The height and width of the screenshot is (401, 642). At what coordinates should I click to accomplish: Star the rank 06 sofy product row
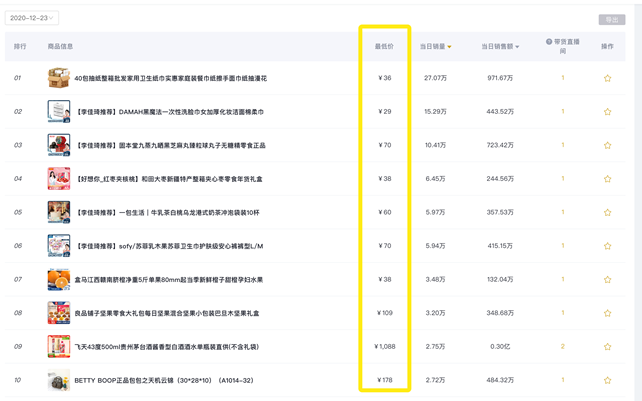tap(607, 246)
